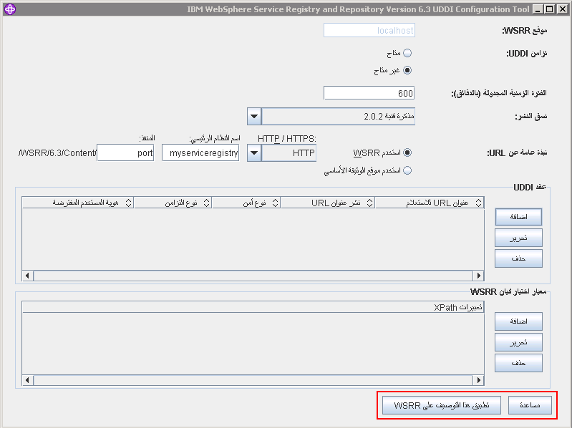
Task: Click right scroll arrow of UDDI nodes table
Action: point(478,276)
